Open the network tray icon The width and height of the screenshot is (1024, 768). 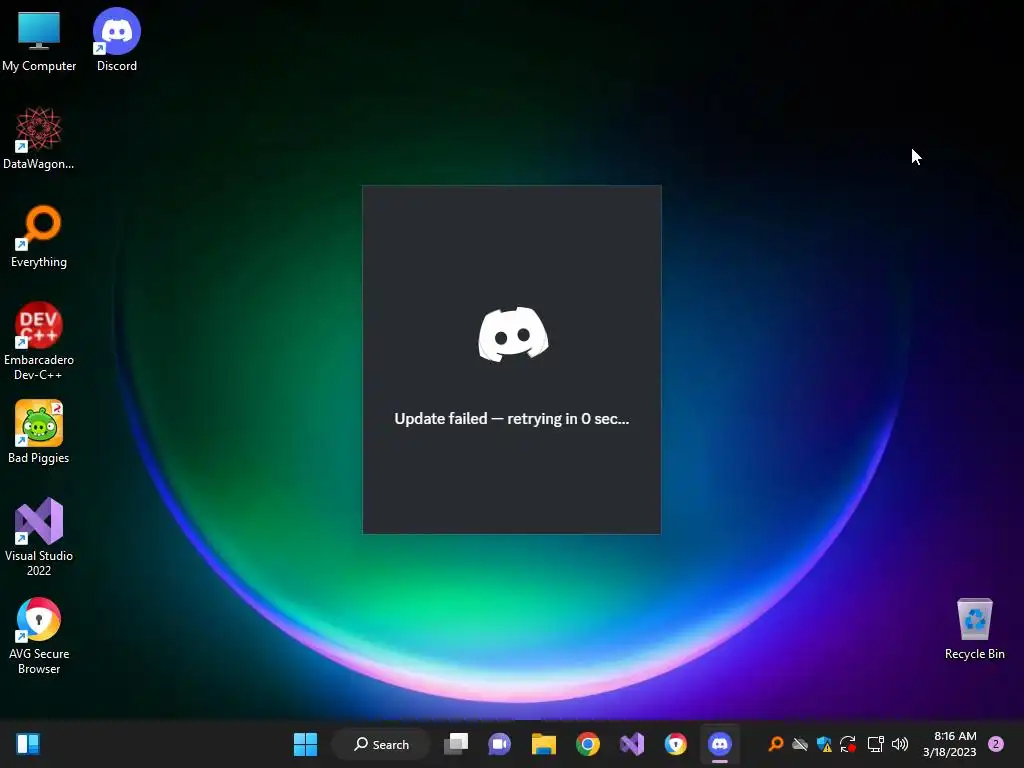click(x=875, y=744)
